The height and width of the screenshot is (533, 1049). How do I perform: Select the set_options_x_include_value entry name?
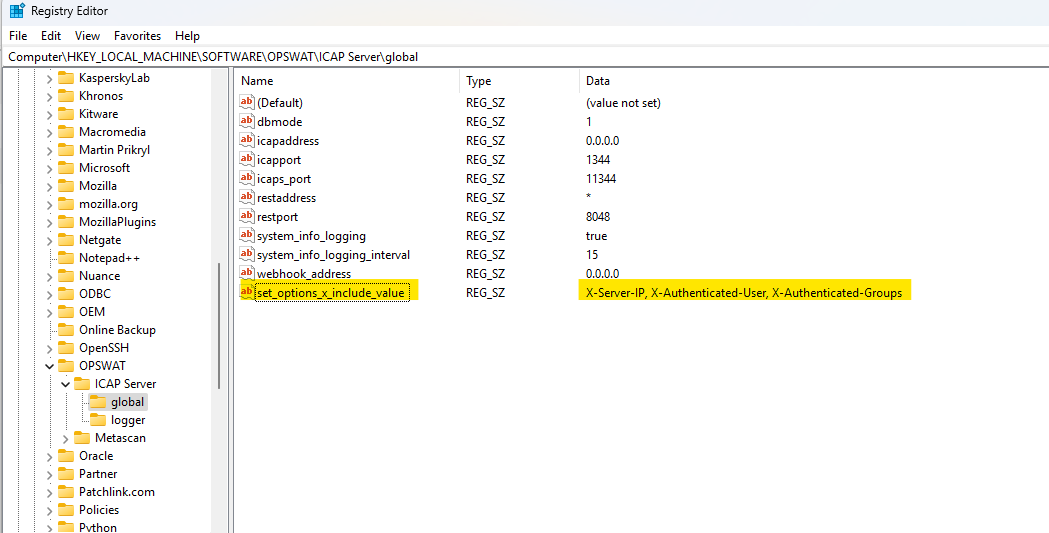pyautogui.click(x=330, y=293)
